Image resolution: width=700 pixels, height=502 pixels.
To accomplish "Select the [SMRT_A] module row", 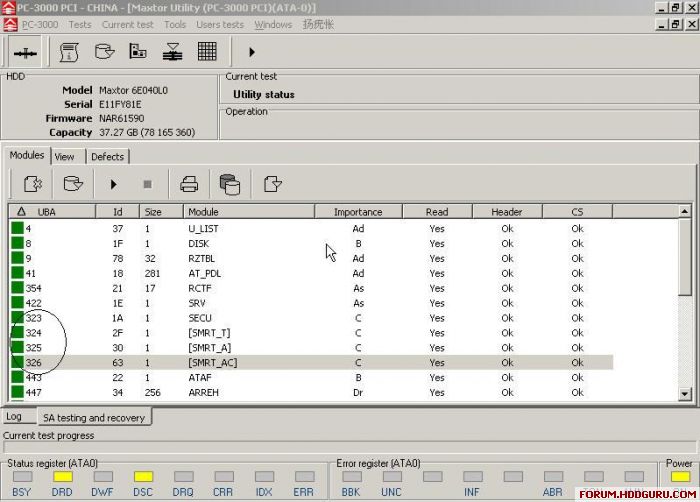I will [x=311, y=347].
